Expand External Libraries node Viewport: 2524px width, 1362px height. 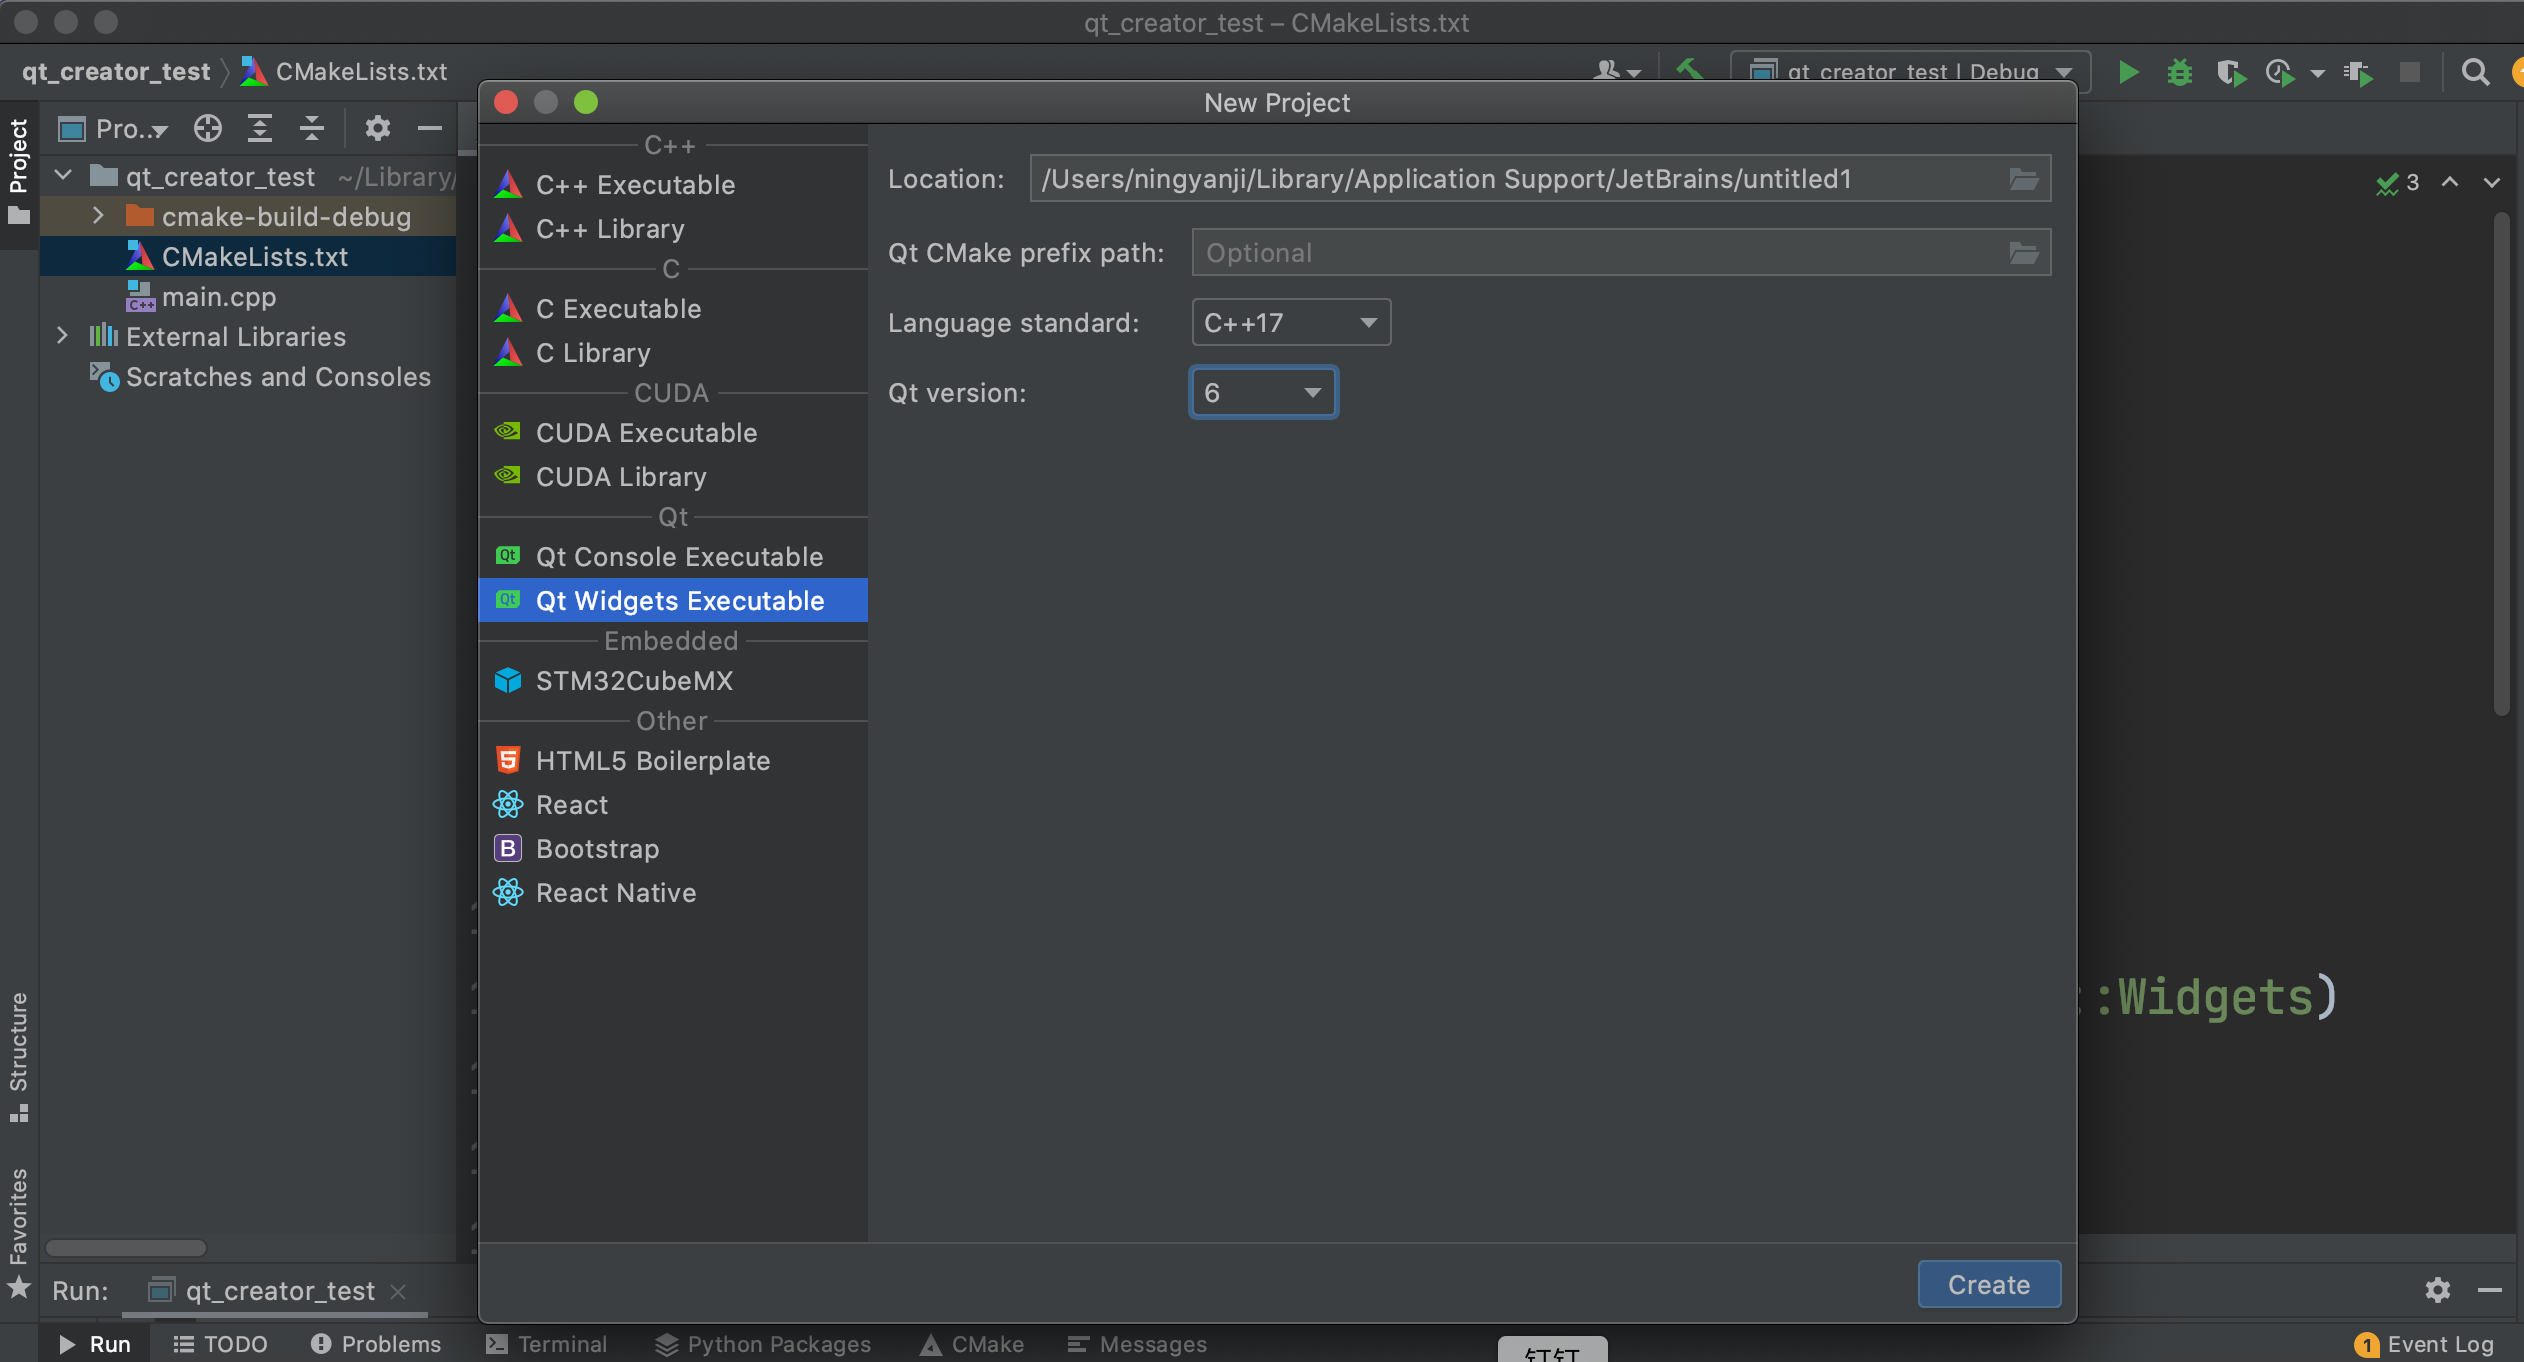pos(62,336)
